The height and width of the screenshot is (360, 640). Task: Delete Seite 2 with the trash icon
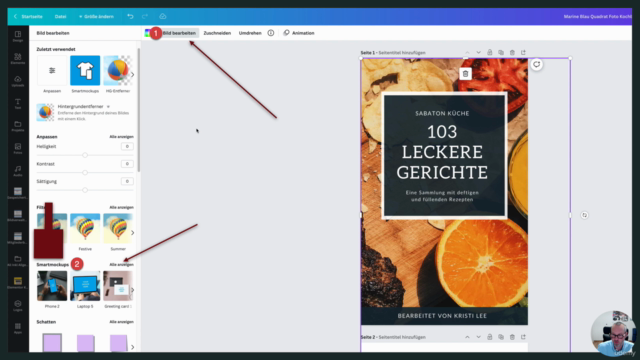pos(512,337)
